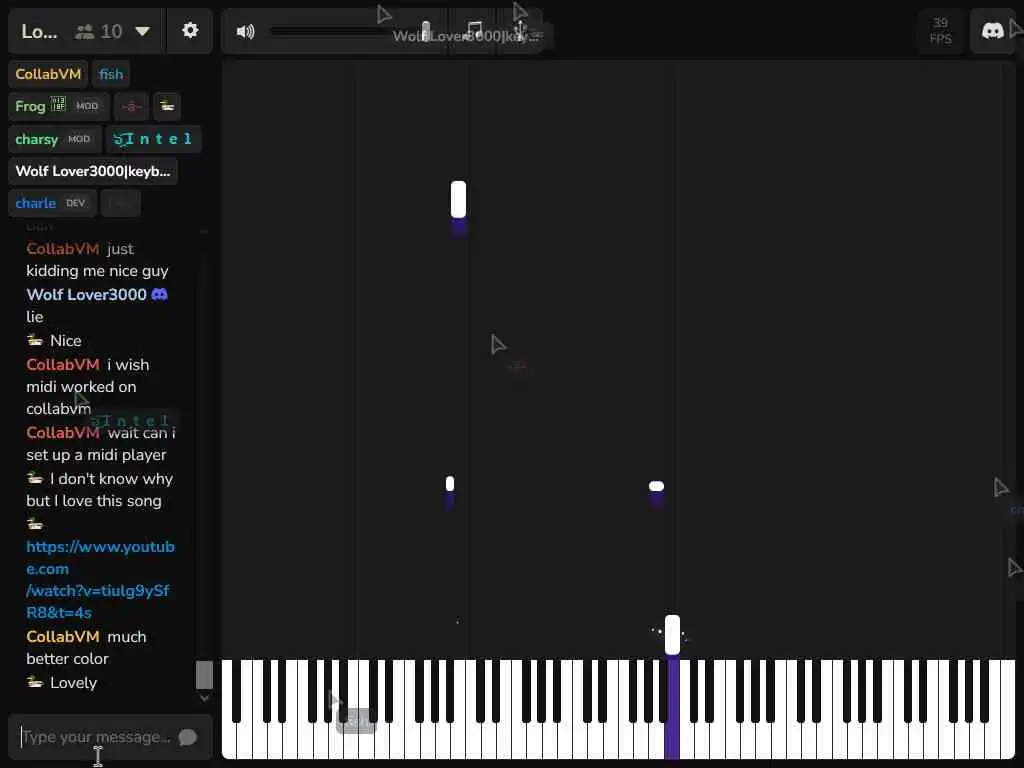The width and height of the screenshot is (1024, 768).
Task: Click duck icon beside 'I don't know why'
Action: pos(35,479)
